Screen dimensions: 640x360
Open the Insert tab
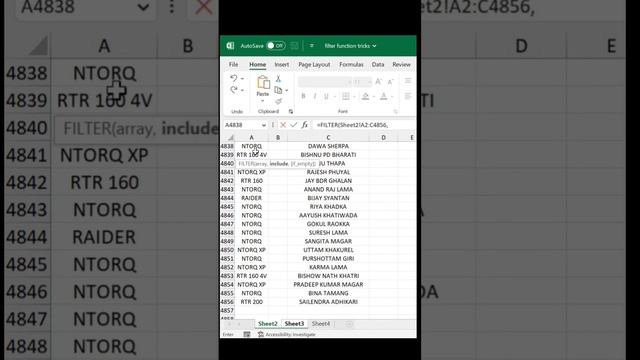click(282, 64)
